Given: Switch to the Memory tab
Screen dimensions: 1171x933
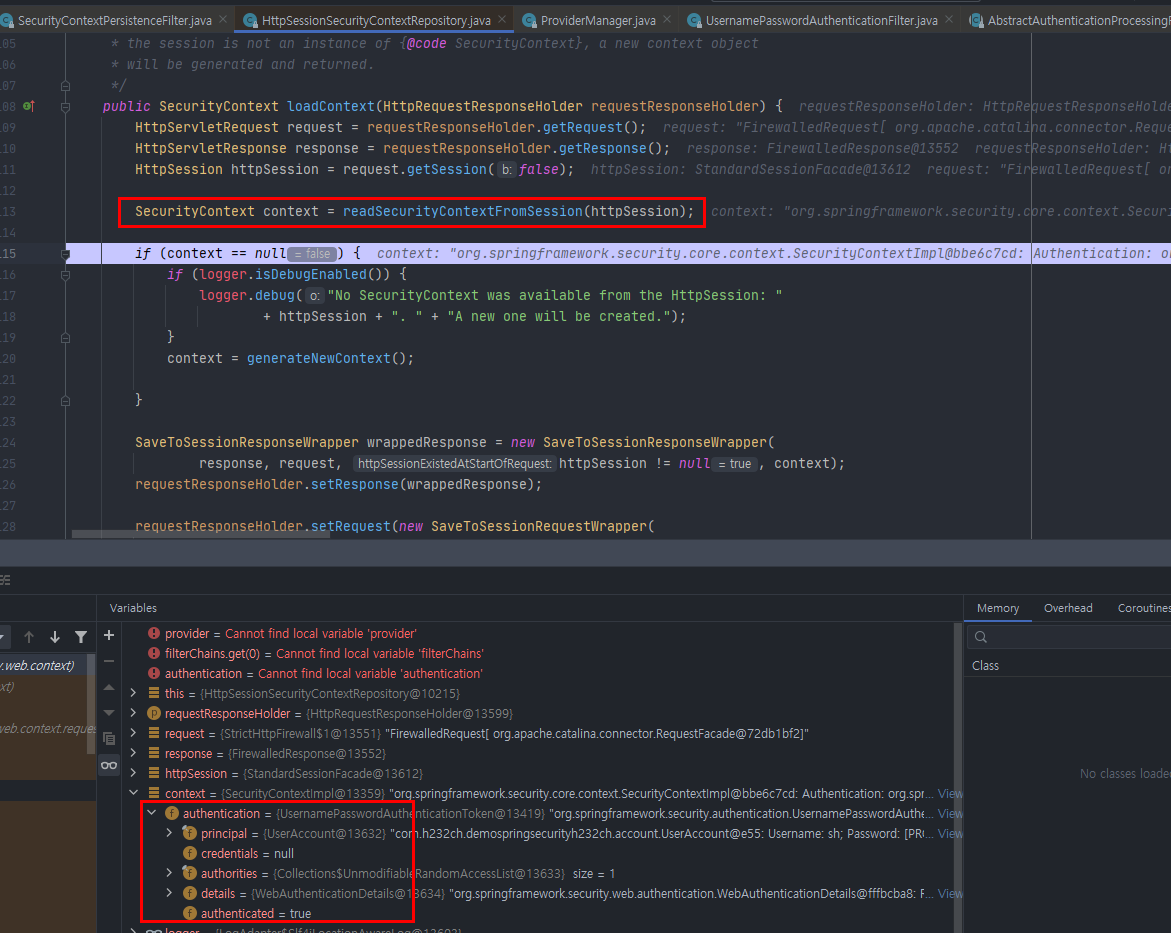Looking at the screenshot, I should 997,608.
